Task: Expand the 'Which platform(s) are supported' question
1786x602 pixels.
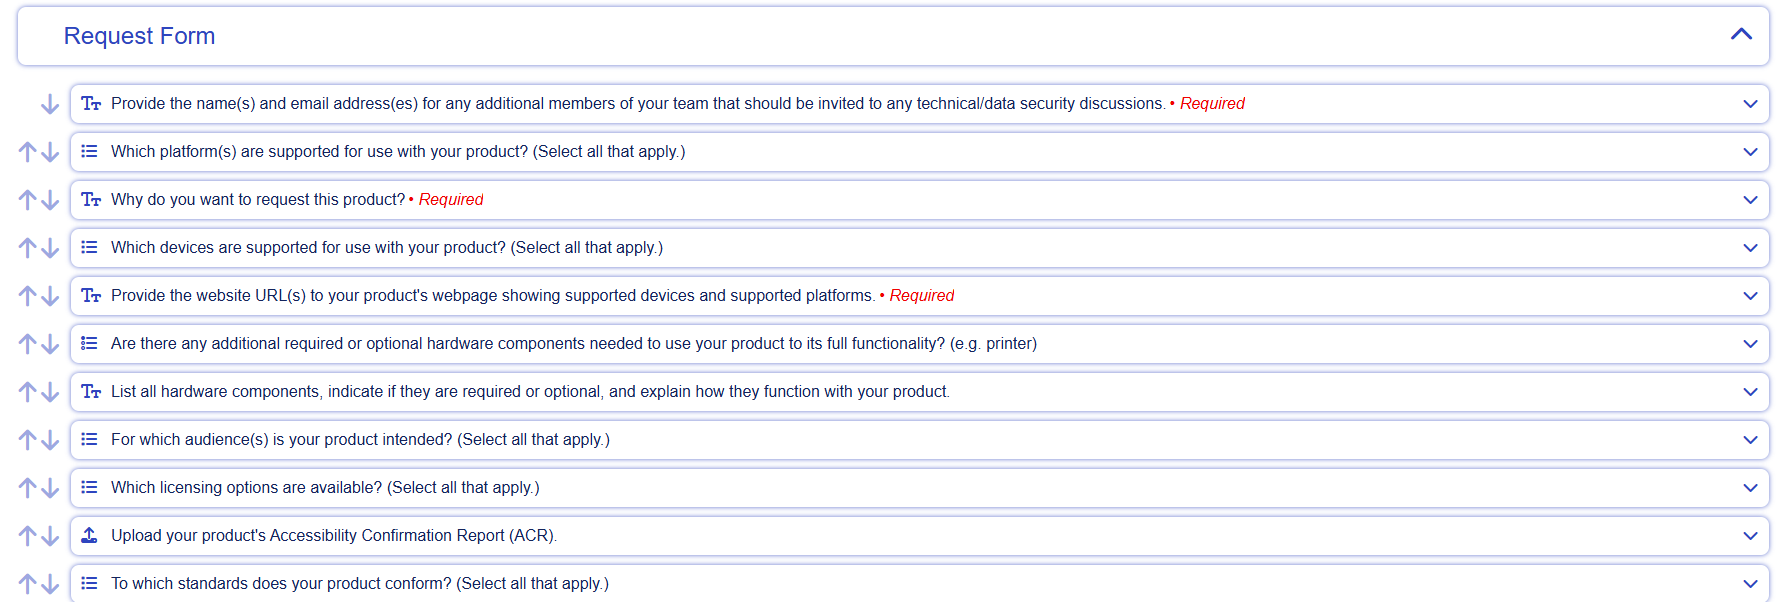Action: (x=1750, y=152)
